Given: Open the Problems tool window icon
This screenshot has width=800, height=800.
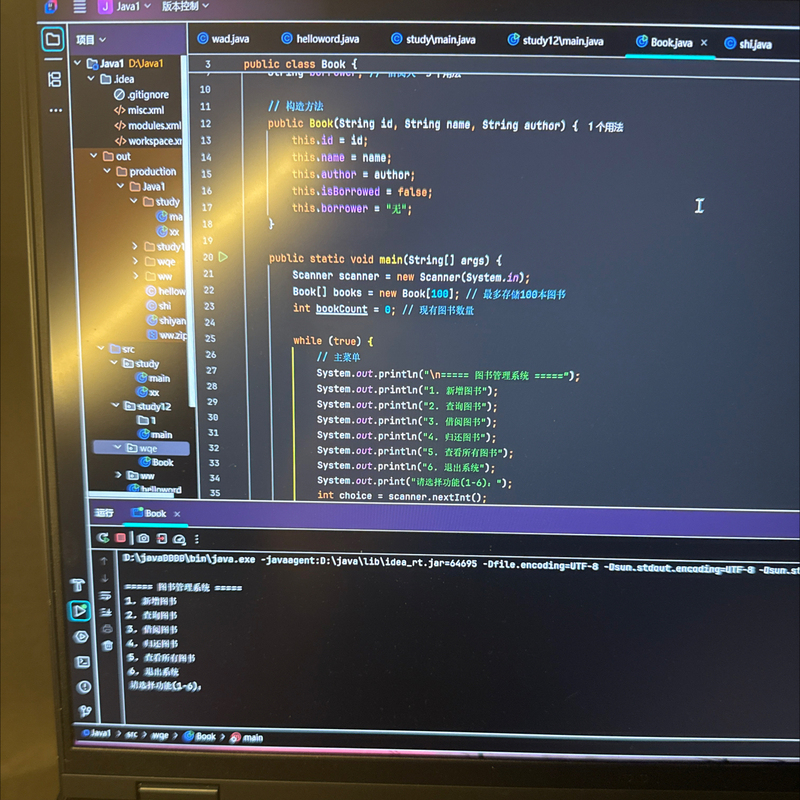Looking at the screenshot, I should click(84, 687).
